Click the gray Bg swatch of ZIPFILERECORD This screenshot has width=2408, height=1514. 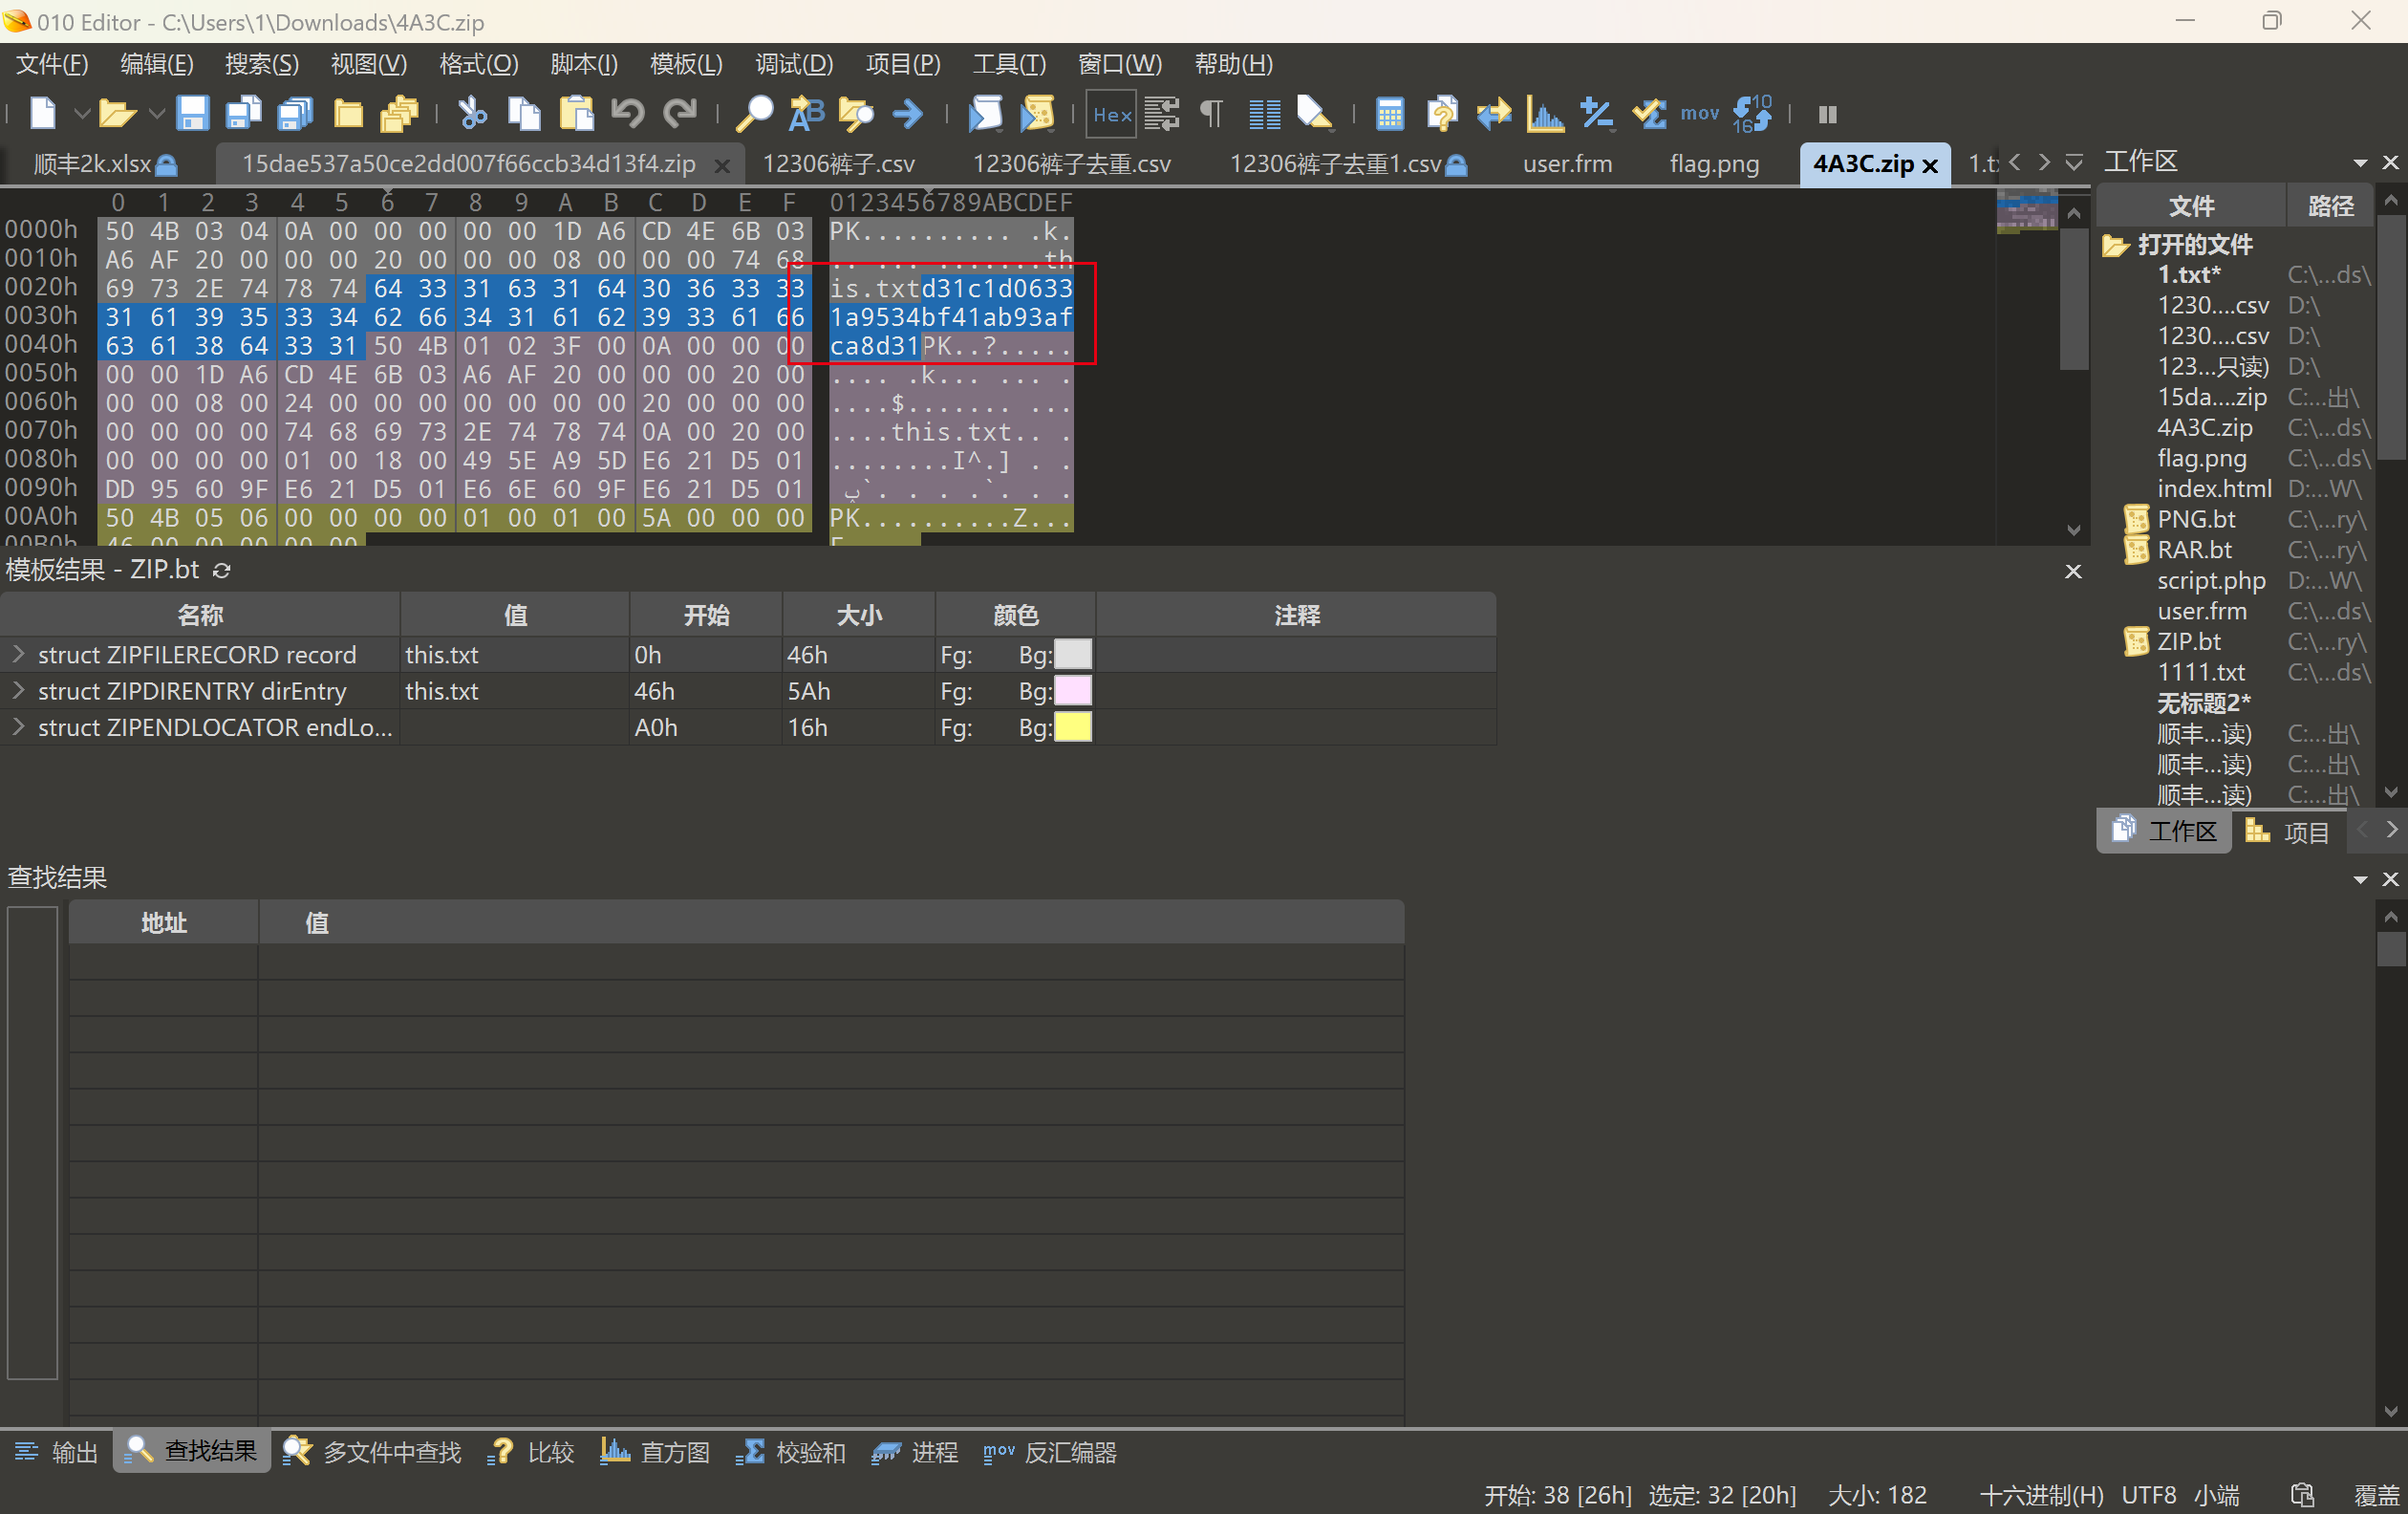(1073, 654)
